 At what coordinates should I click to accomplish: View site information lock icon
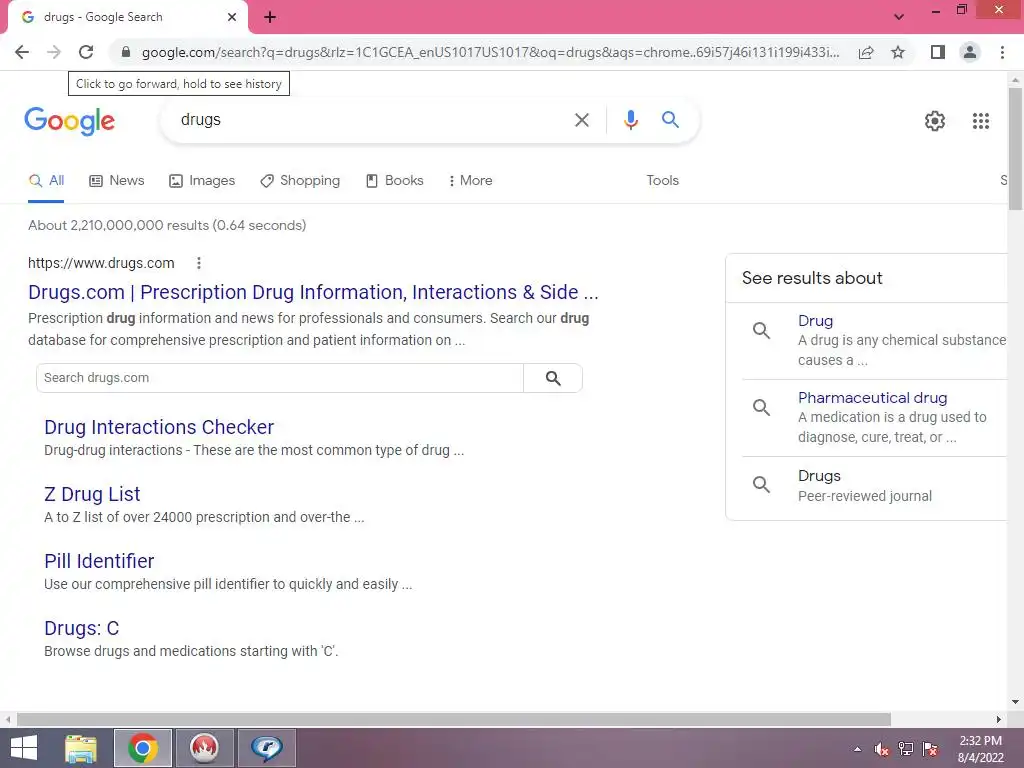(x=126, y=52)
